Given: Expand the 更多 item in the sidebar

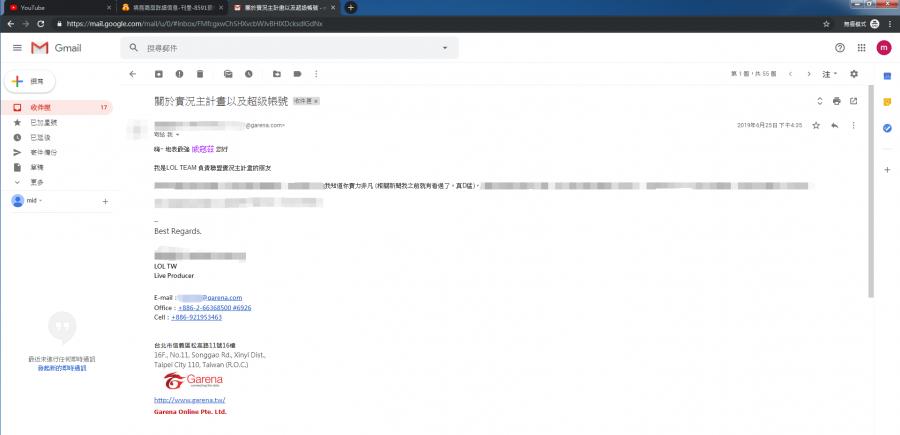Looking at the screenshot, I should (36, 182).
